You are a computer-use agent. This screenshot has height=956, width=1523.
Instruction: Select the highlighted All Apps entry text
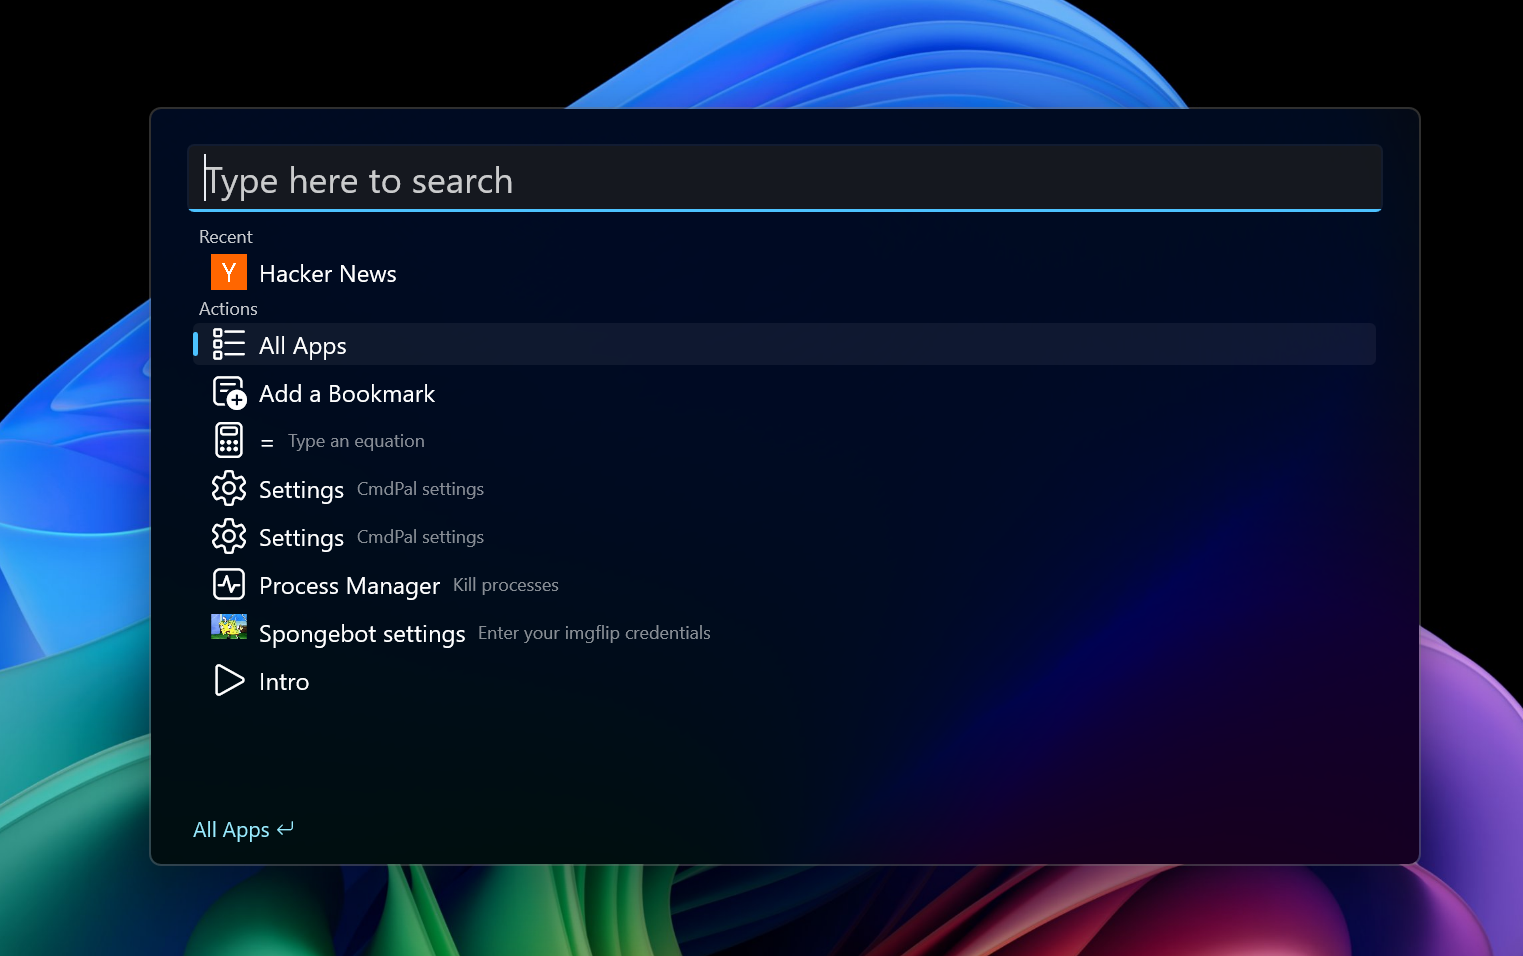pyautogui.click(x=302, y=346)
